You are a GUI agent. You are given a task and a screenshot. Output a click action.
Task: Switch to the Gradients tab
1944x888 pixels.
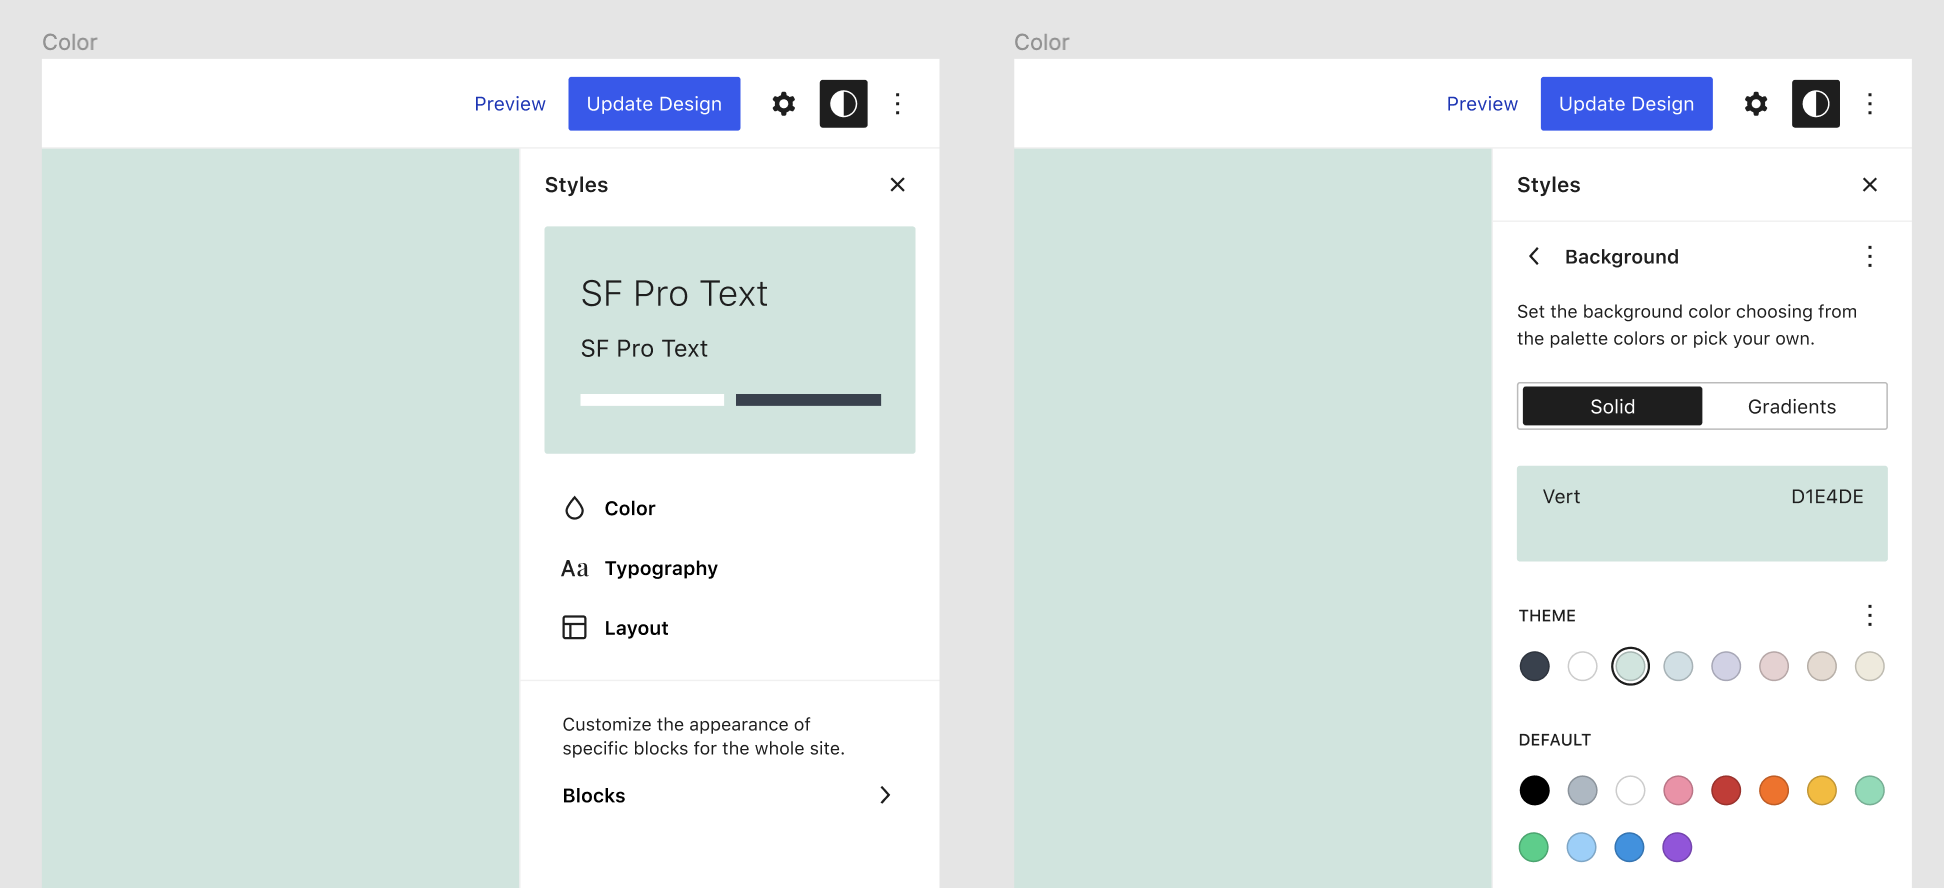point(1792,406)
